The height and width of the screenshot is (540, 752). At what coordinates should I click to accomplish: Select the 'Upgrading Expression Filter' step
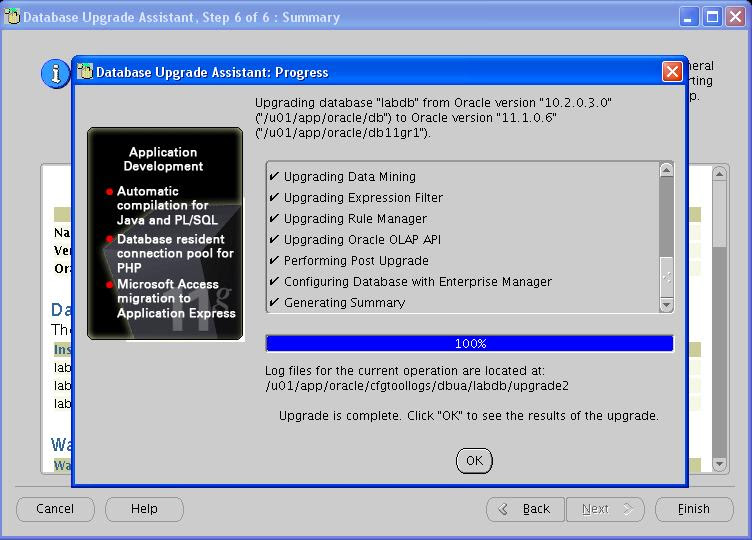363,198
